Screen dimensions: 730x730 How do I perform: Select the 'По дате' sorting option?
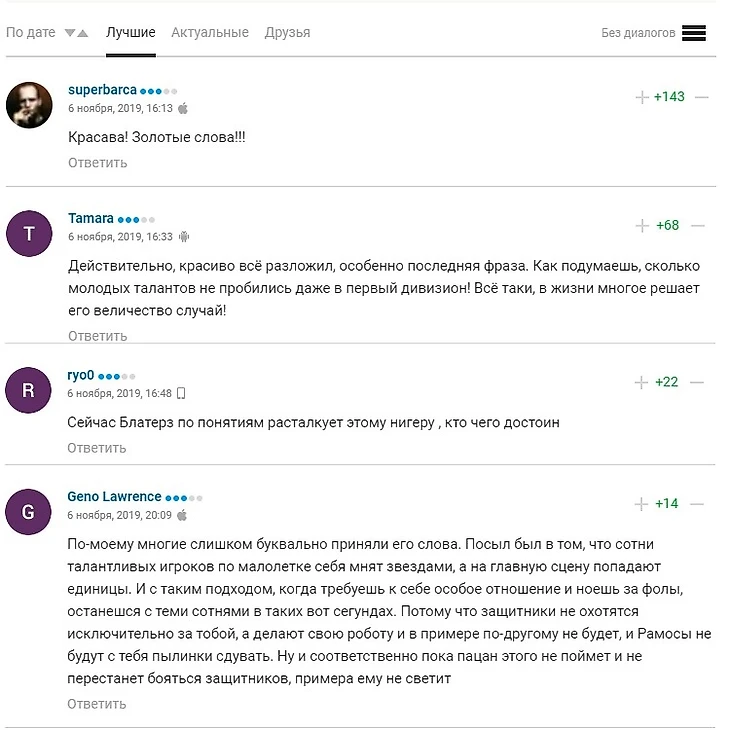pos(31,33)
